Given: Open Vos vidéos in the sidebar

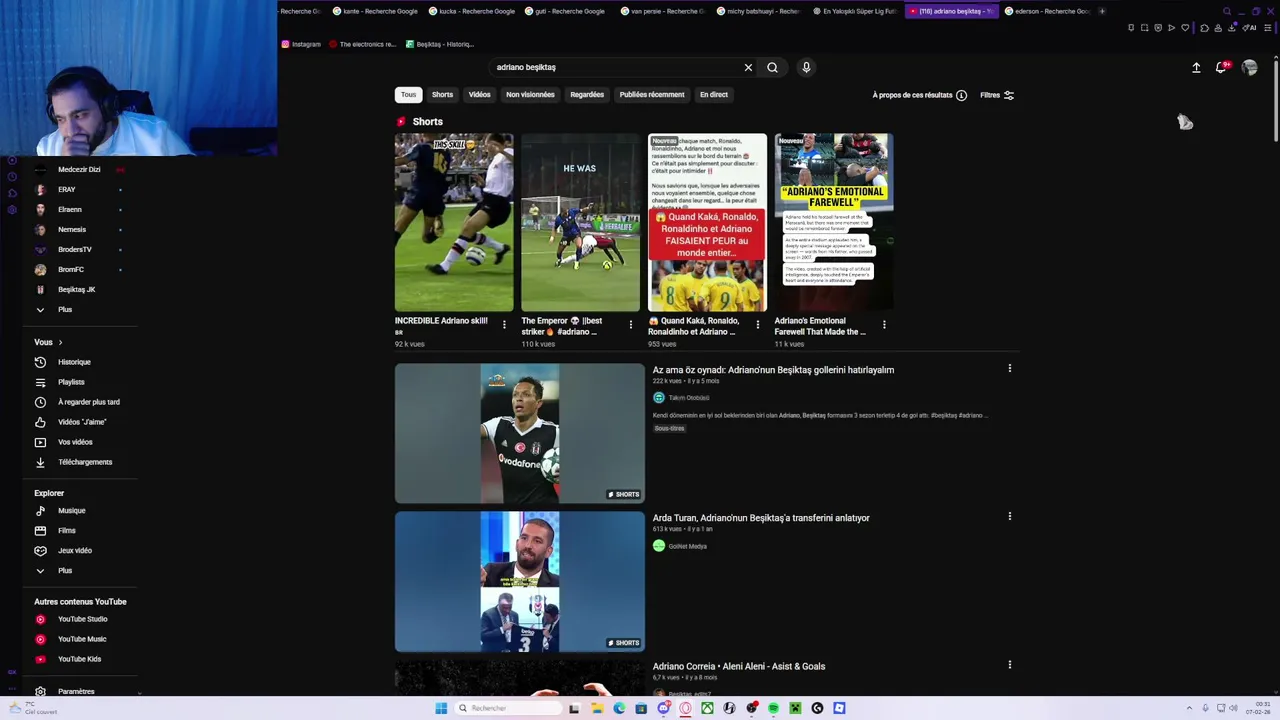Looking at the screenshot, I should (x=75, y=442).
